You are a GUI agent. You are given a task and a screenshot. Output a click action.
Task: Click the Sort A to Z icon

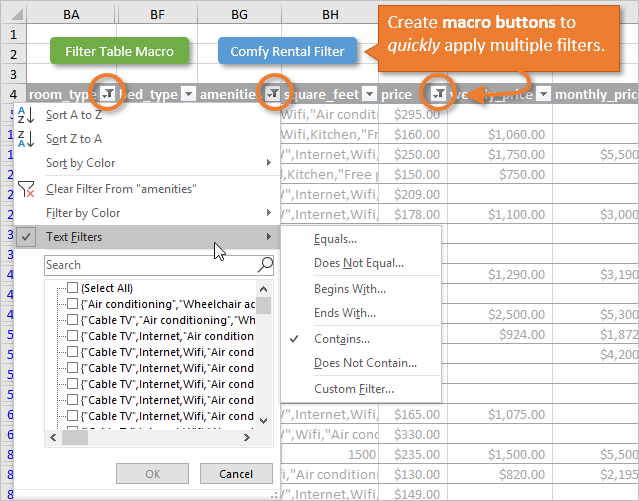pyautogui.click(x=27, y=116)
